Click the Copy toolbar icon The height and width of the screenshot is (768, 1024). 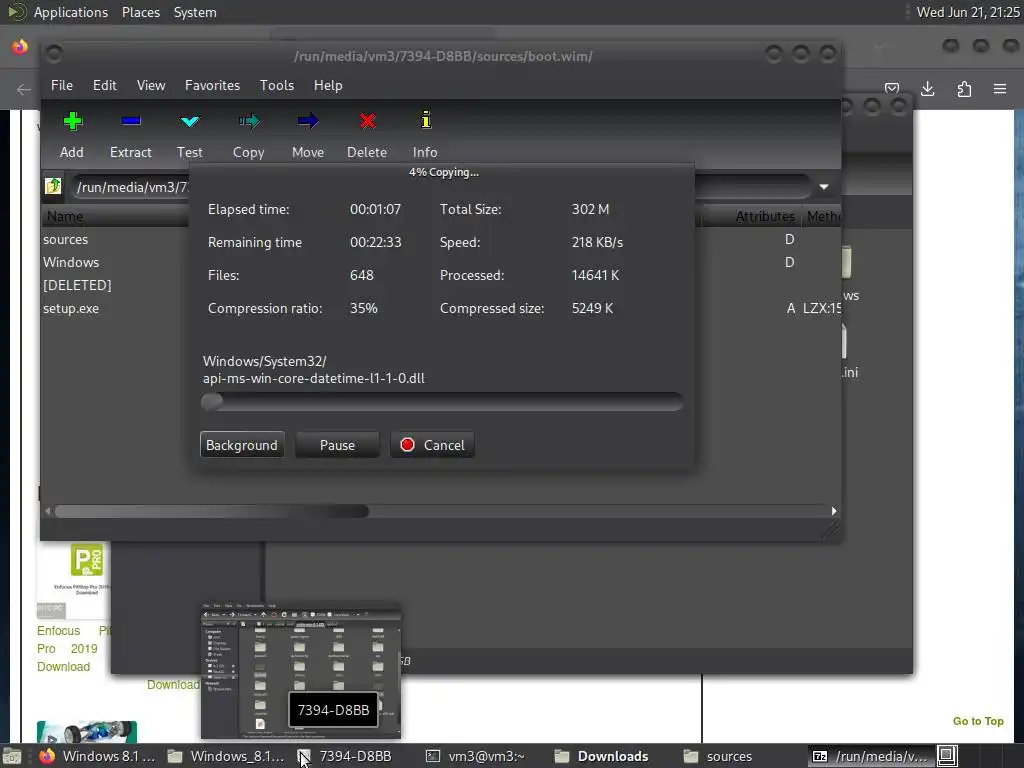coord(249,121)
